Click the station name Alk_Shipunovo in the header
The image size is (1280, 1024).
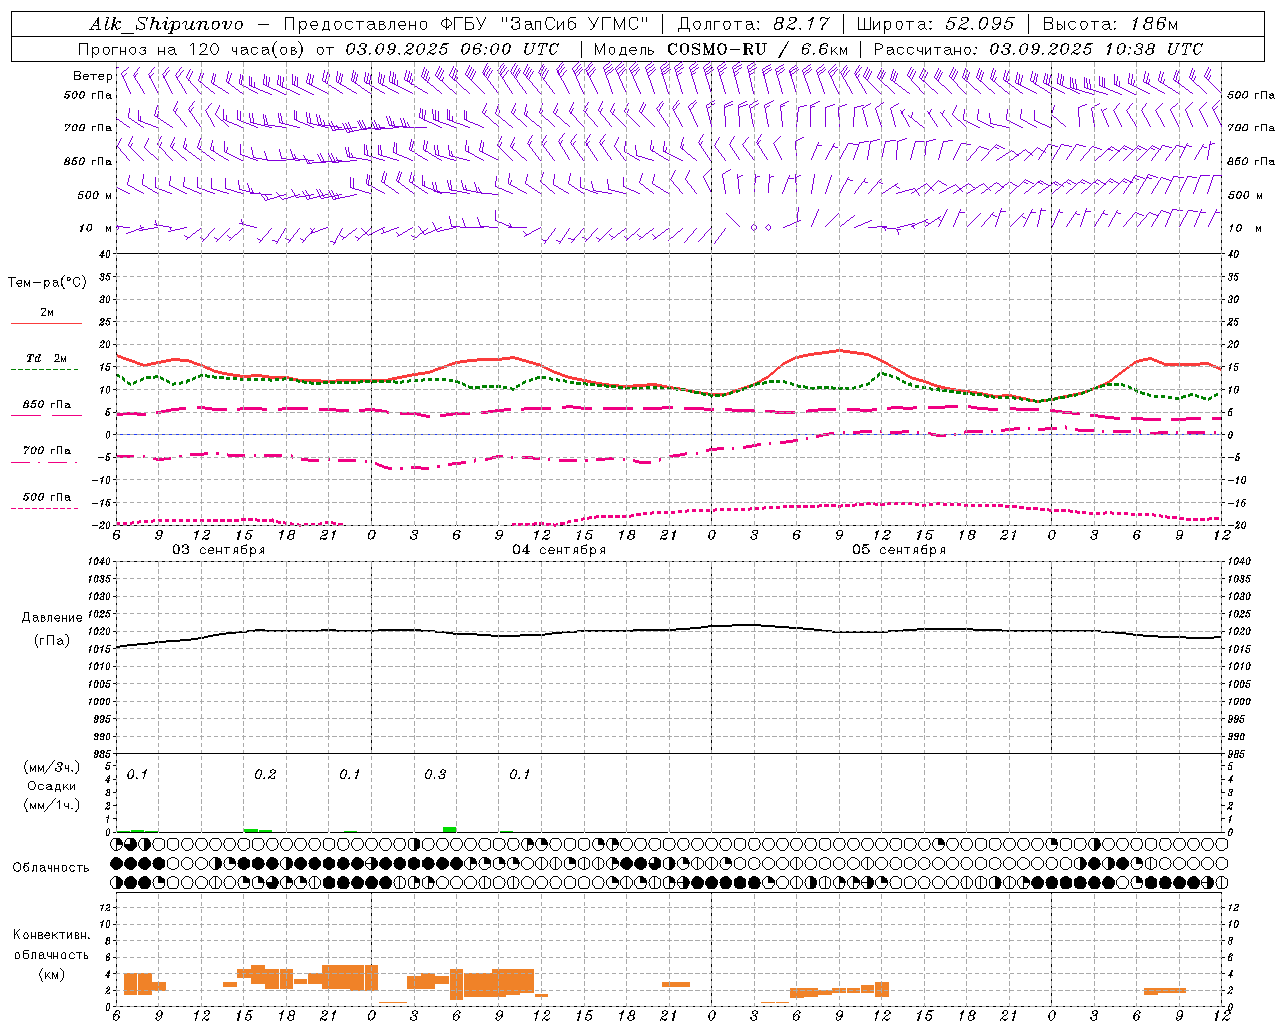(166, 24)
